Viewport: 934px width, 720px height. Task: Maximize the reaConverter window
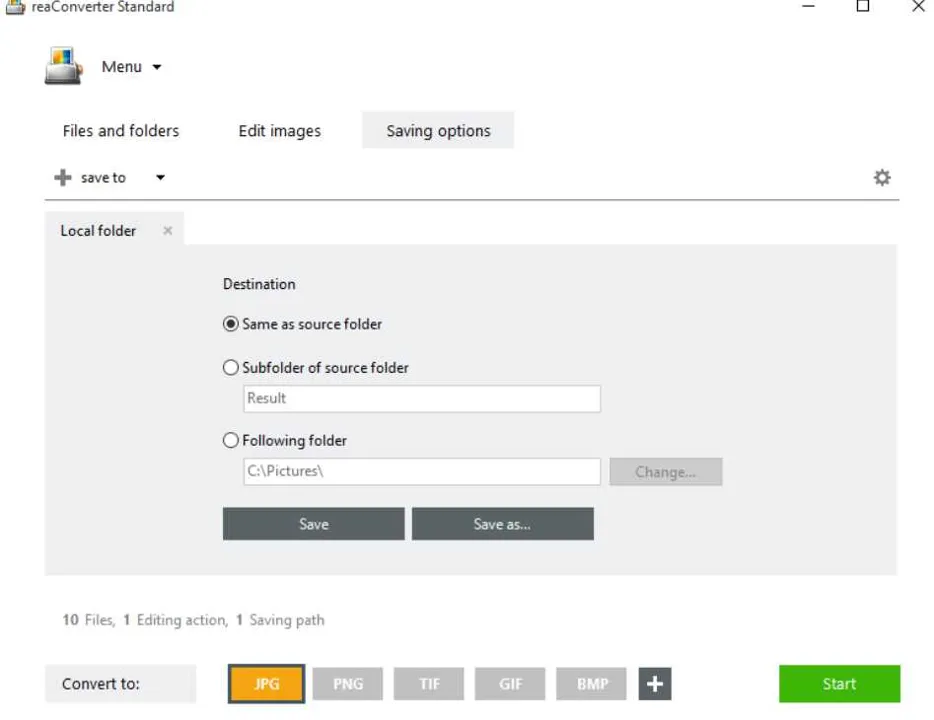[x=863, y=6]
